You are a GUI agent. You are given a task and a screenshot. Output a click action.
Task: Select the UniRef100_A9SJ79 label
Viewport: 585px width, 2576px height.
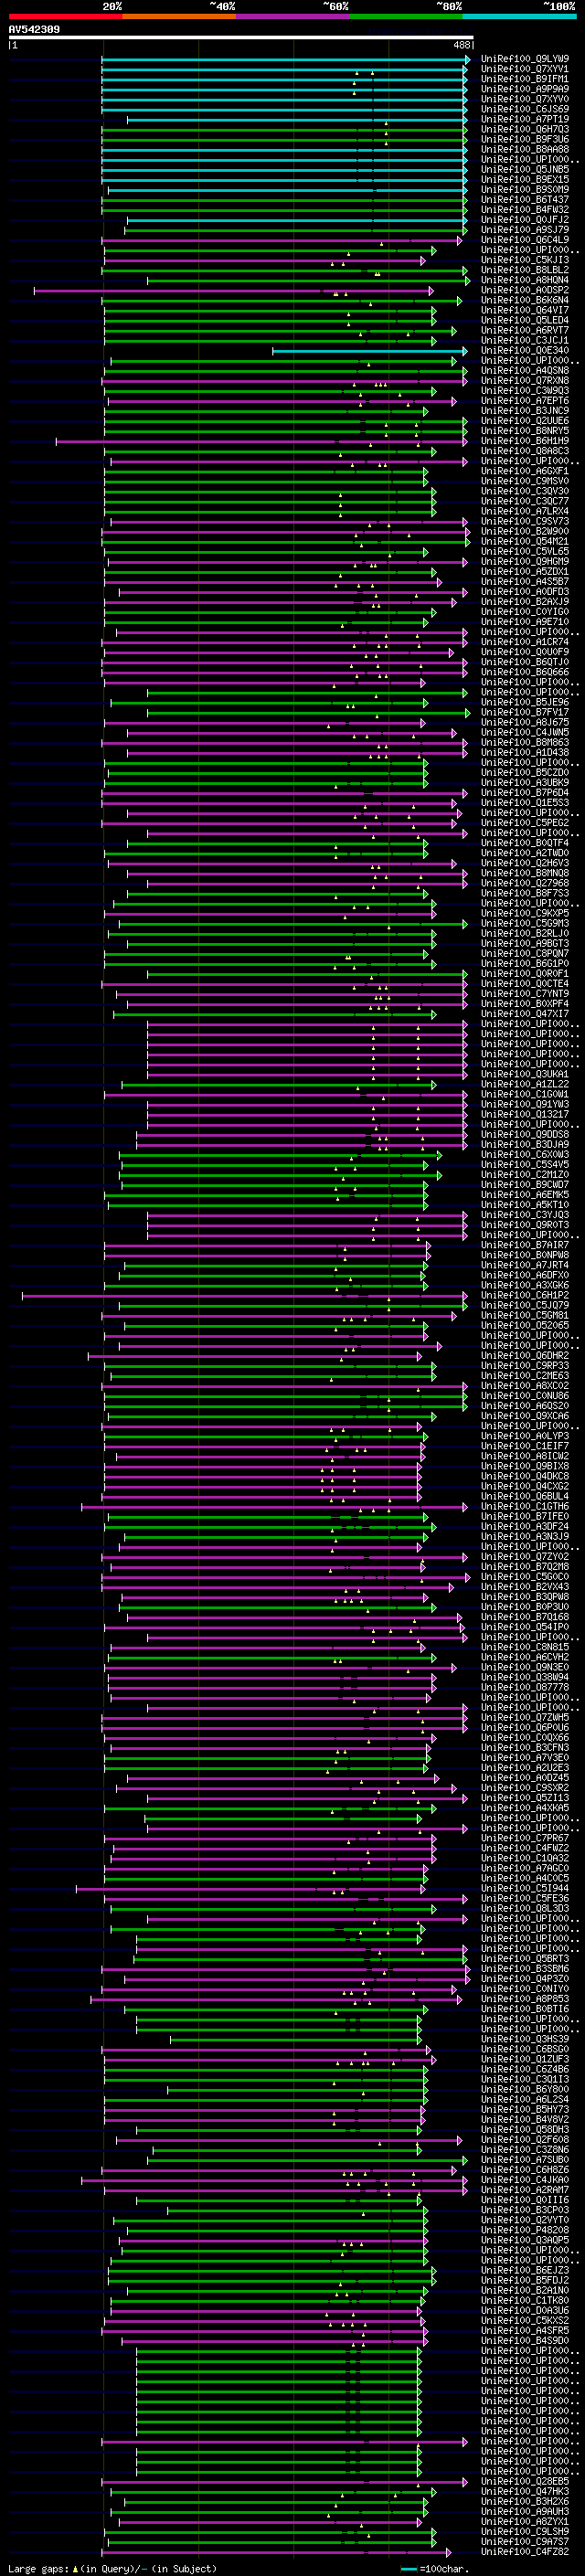[525, 230]
